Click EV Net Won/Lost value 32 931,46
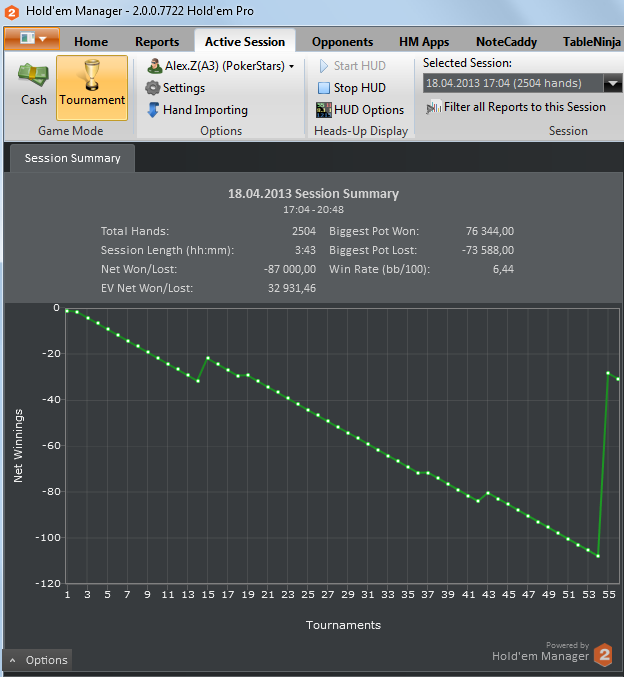This screenshot has width=624, height=677. [x=291, y=288]
